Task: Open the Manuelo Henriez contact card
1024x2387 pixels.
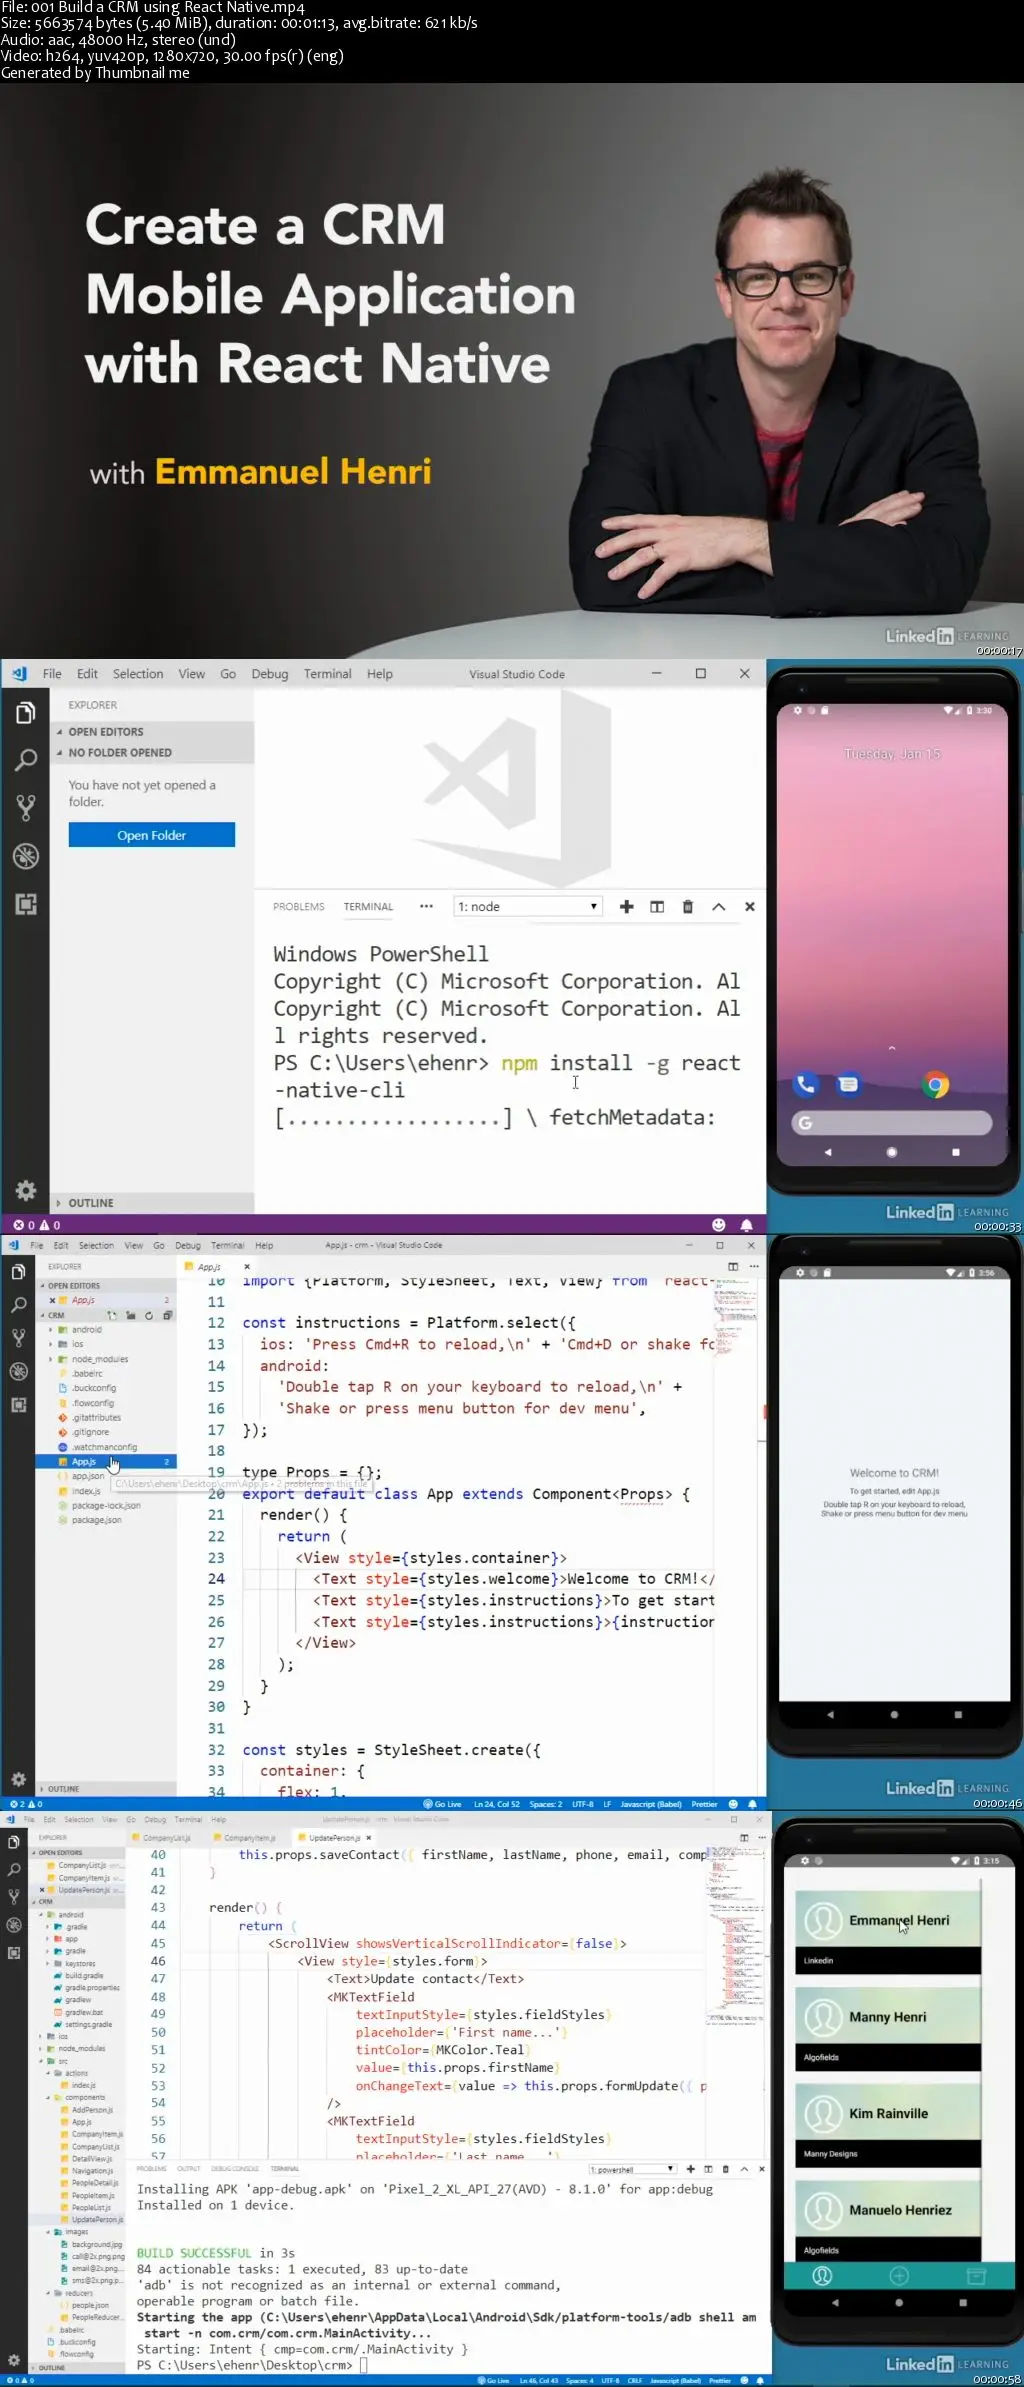Action: [x=888, y=2221]
